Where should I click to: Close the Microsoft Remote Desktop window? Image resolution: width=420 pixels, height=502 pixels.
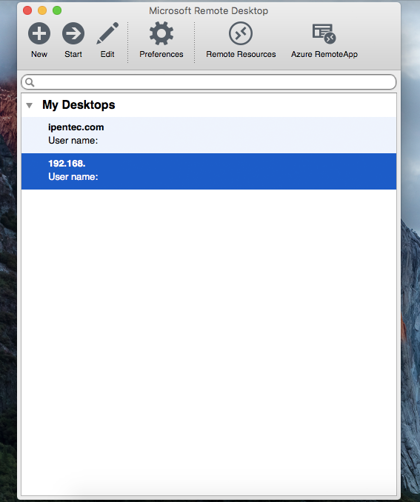tap(27, 11)
